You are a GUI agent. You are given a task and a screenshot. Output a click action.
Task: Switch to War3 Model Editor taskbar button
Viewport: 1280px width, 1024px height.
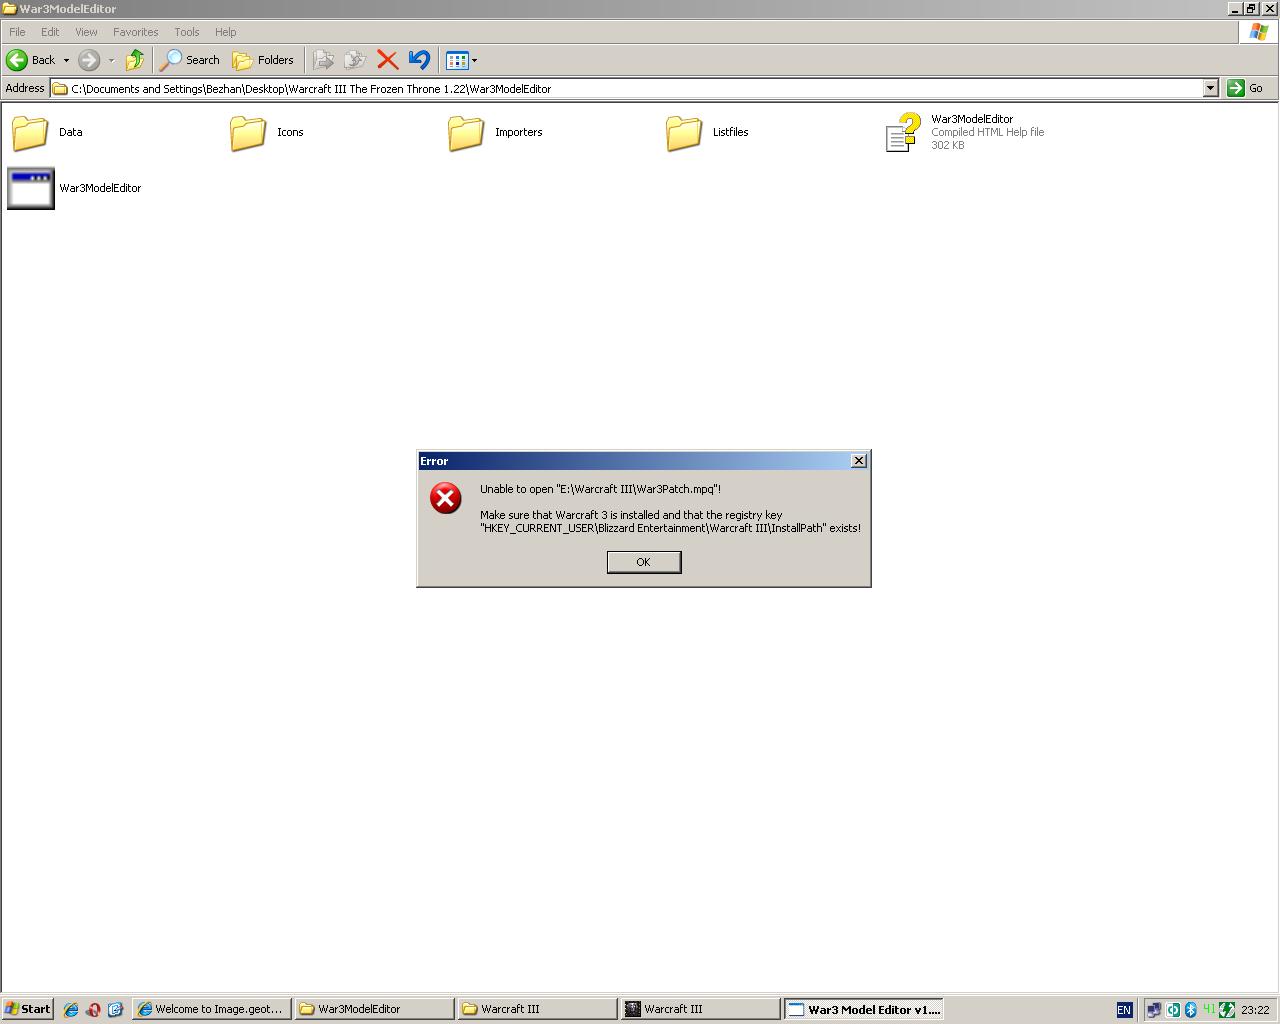[x=864, y=1009]
